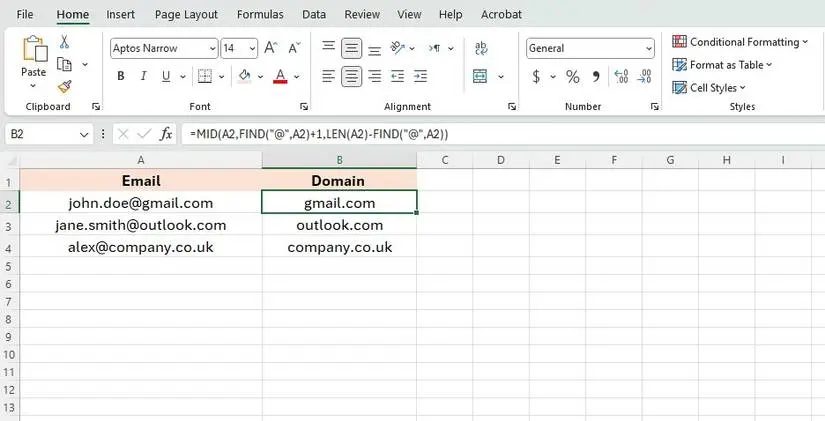Open font name dropdown Aptos Narrow

[x=213, y=48]
